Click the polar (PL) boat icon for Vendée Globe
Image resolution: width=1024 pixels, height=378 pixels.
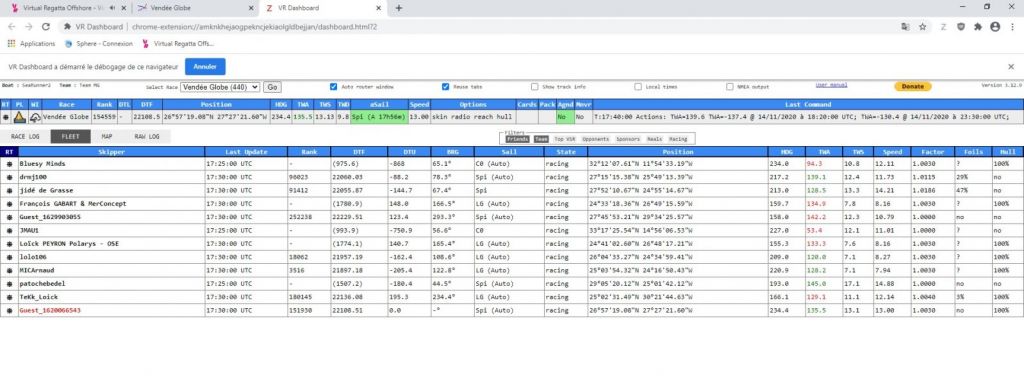20,117
